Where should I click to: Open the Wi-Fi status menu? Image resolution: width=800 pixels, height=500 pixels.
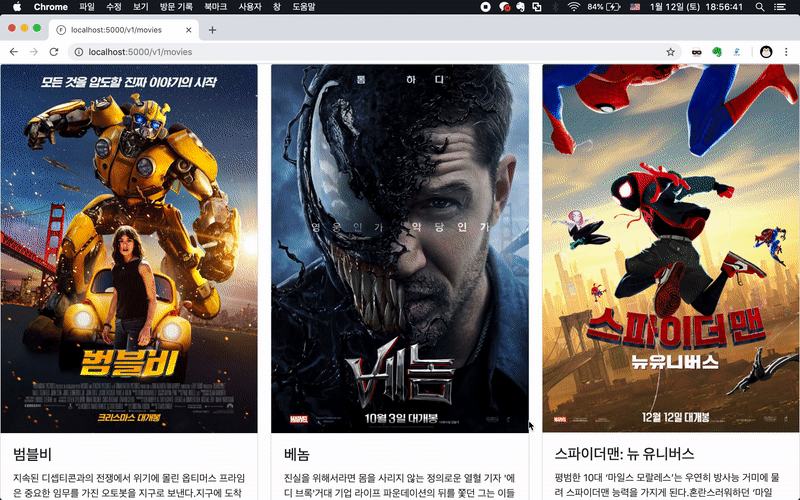coord(574,7)
